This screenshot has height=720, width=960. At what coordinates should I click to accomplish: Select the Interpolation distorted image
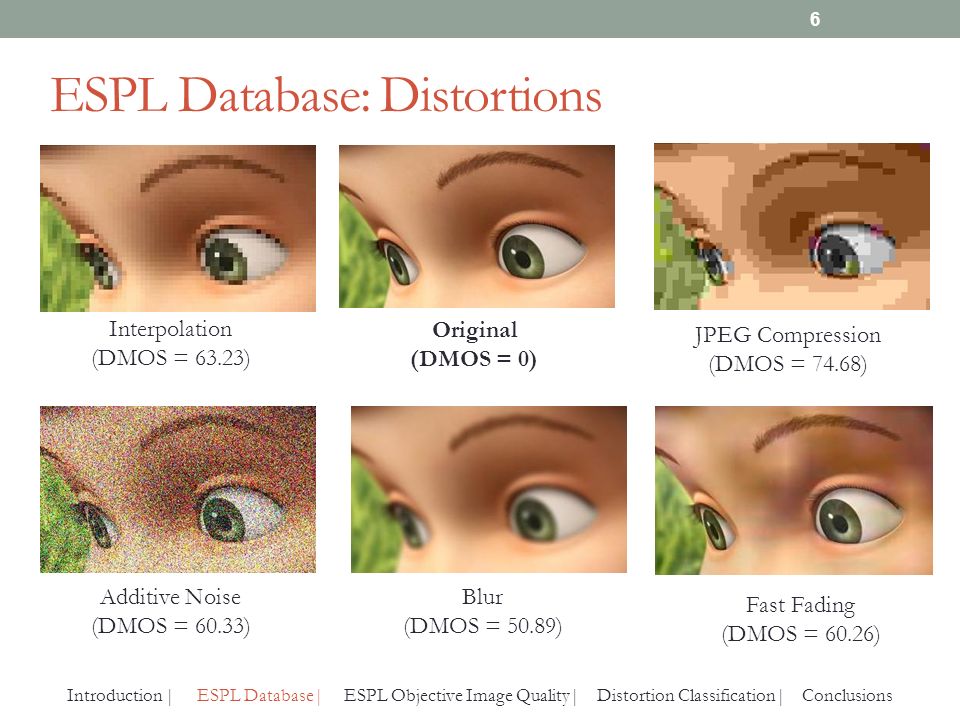pos(178,228)
